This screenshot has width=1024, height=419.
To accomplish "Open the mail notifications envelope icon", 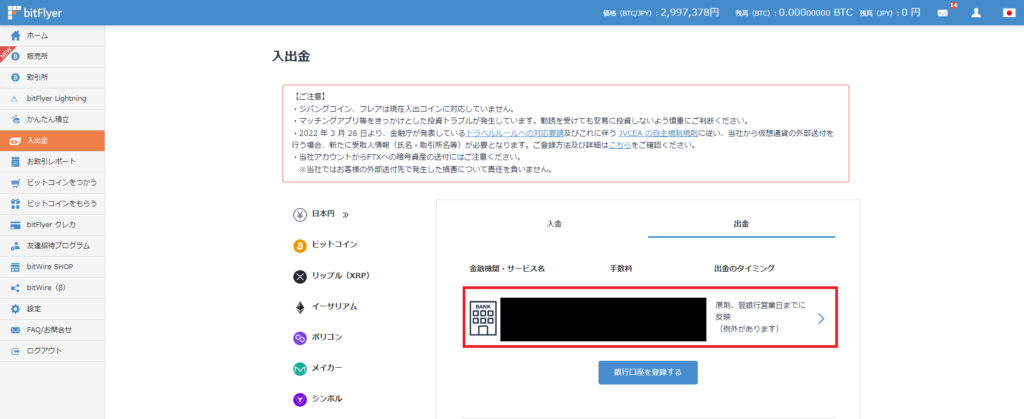I will pyautogui.click(x=942, y=13).
